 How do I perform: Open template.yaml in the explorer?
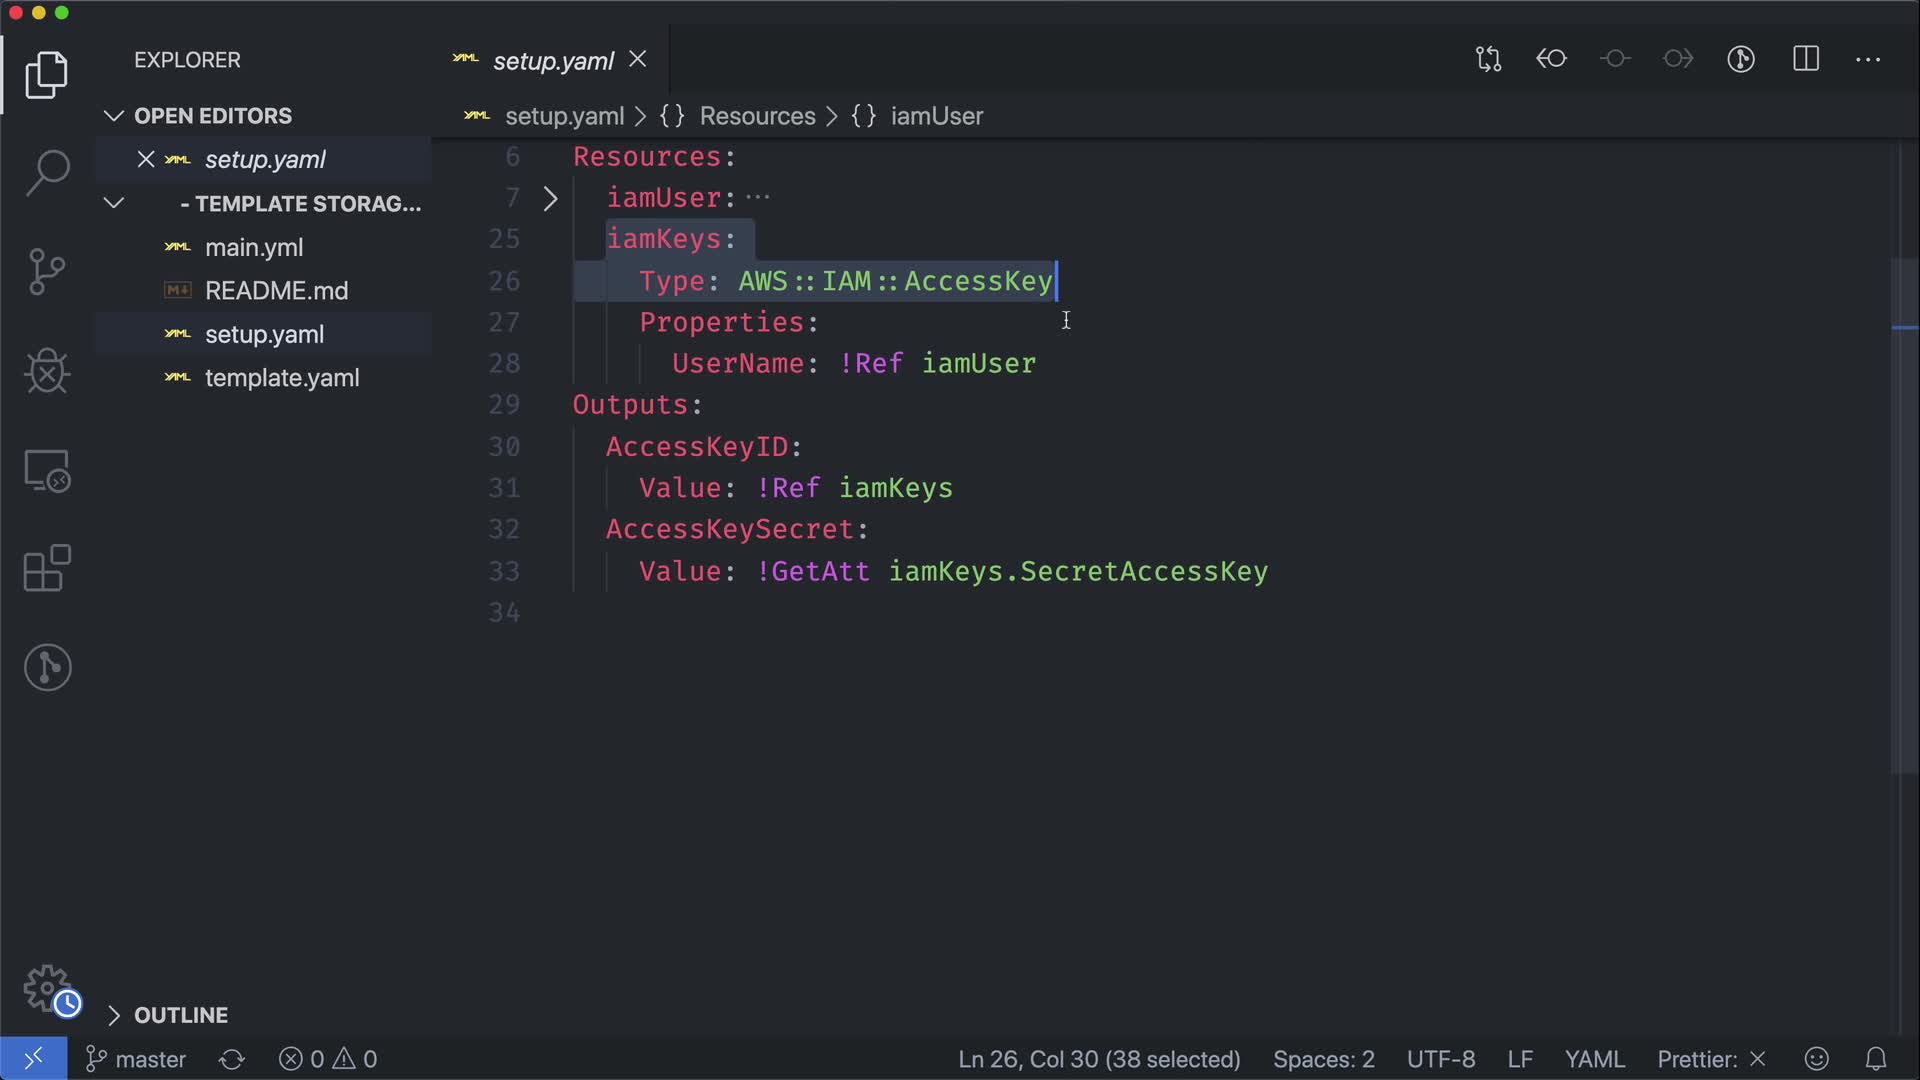coord(281,378)
